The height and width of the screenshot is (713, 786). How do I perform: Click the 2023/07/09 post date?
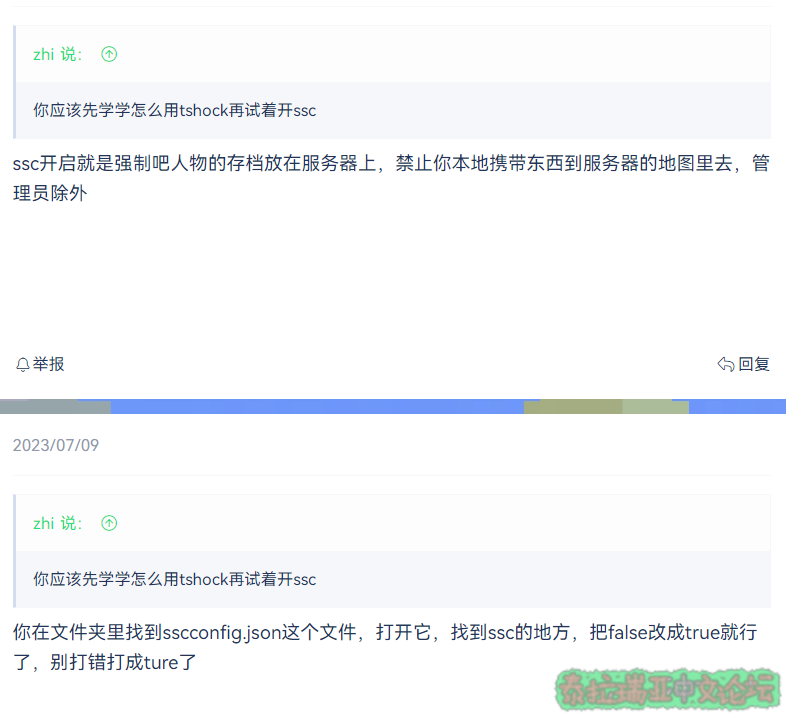coord(56,445)
